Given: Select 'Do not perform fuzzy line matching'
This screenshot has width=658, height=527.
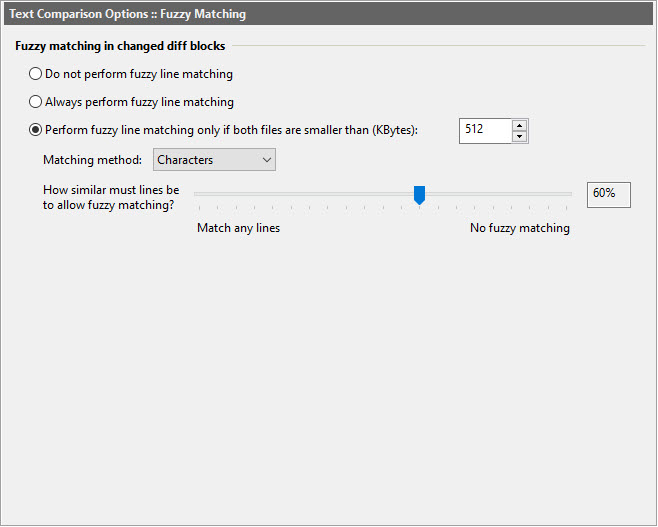Looking at the screenshot, I should coord(36,74).
